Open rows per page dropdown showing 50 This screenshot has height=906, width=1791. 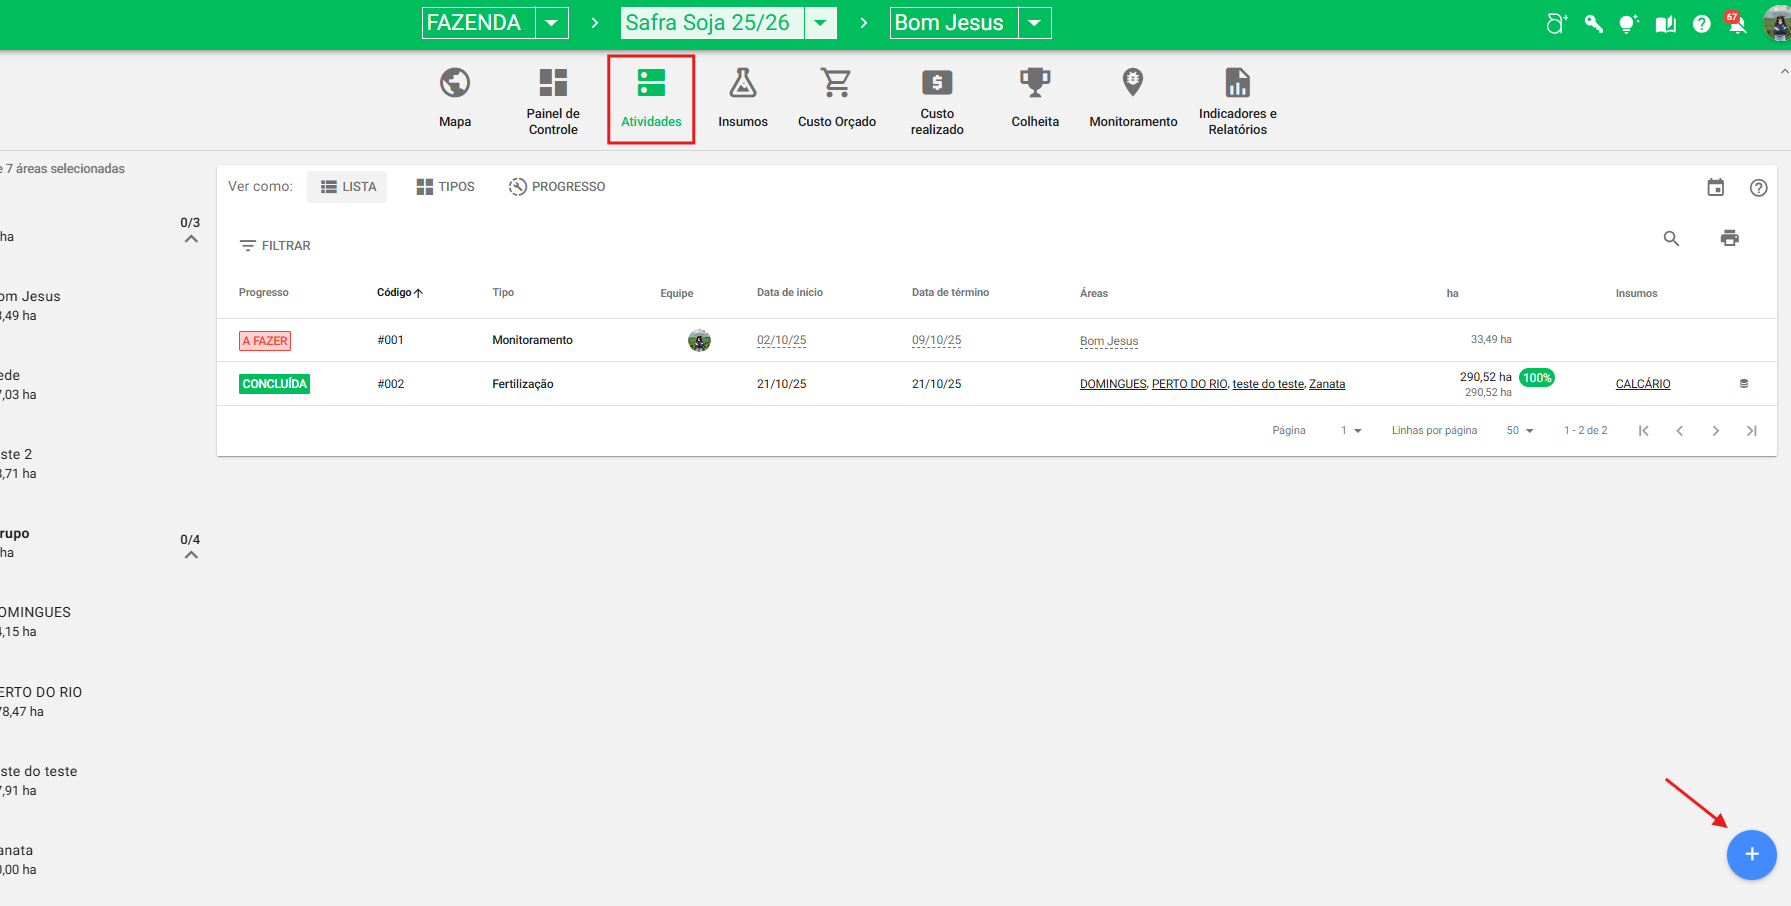(x=1520, y=431)
